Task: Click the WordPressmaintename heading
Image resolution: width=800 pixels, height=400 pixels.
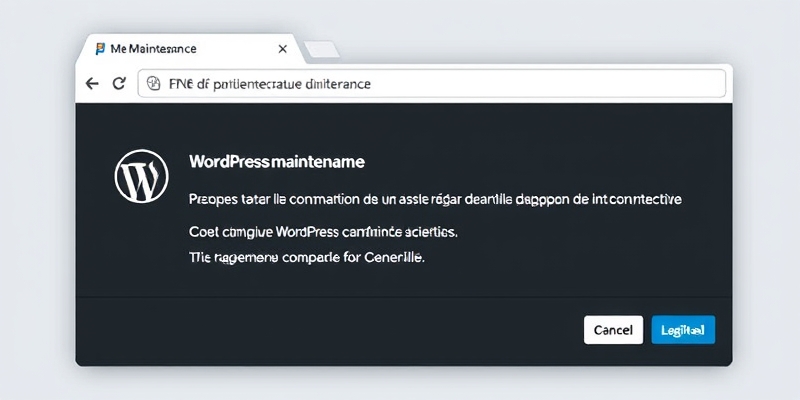Action: tap(277, 162)
